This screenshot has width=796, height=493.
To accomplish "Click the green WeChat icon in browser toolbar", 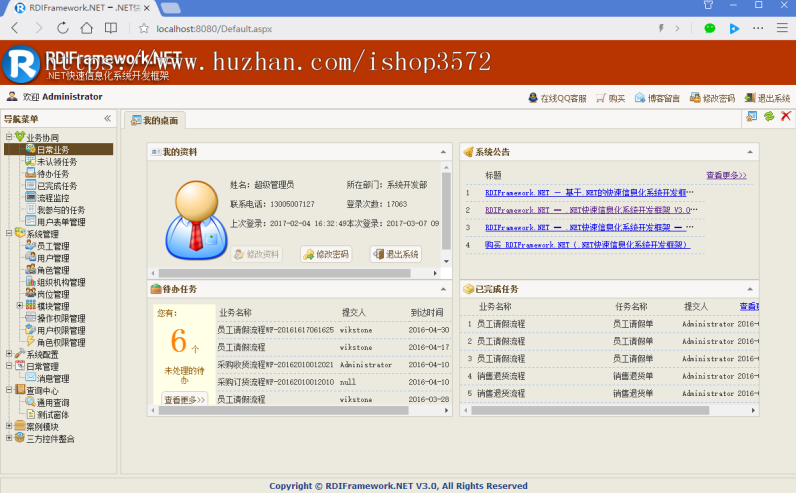I will pos(710,28).
